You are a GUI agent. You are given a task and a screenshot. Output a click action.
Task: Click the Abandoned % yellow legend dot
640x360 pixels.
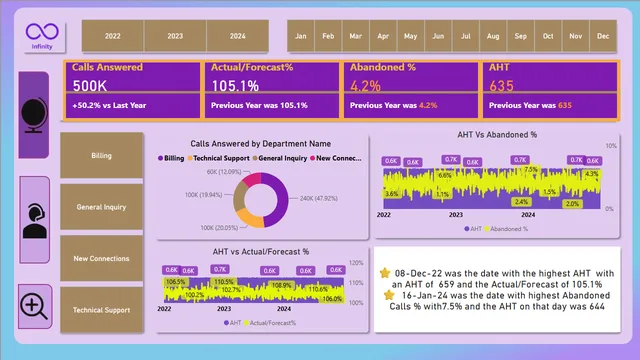pyautogui.click(x=487, y=229)
